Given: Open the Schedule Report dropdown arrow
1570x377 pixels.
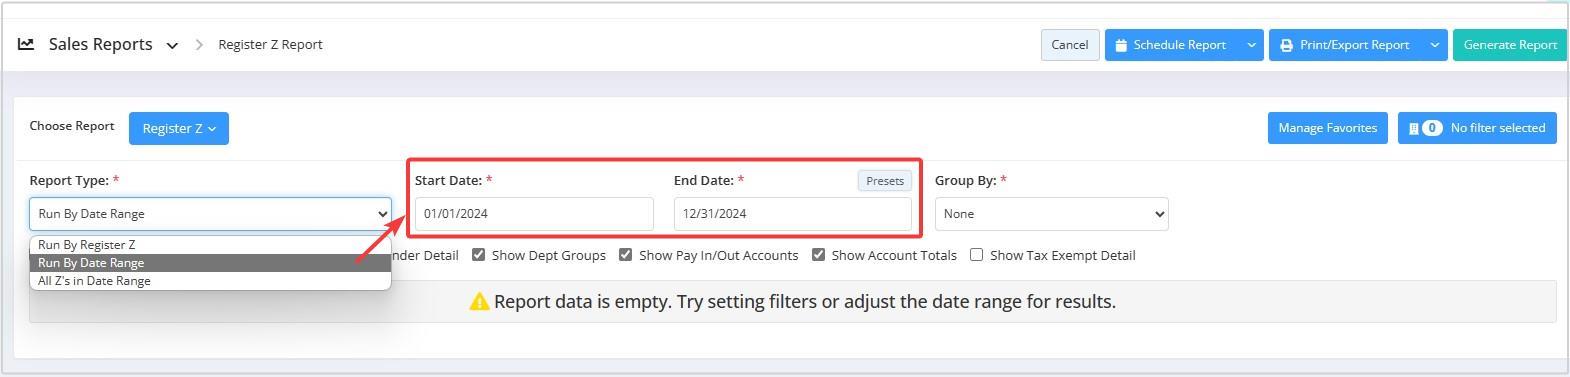Looking at the screenshot, I should [1251, 45].
